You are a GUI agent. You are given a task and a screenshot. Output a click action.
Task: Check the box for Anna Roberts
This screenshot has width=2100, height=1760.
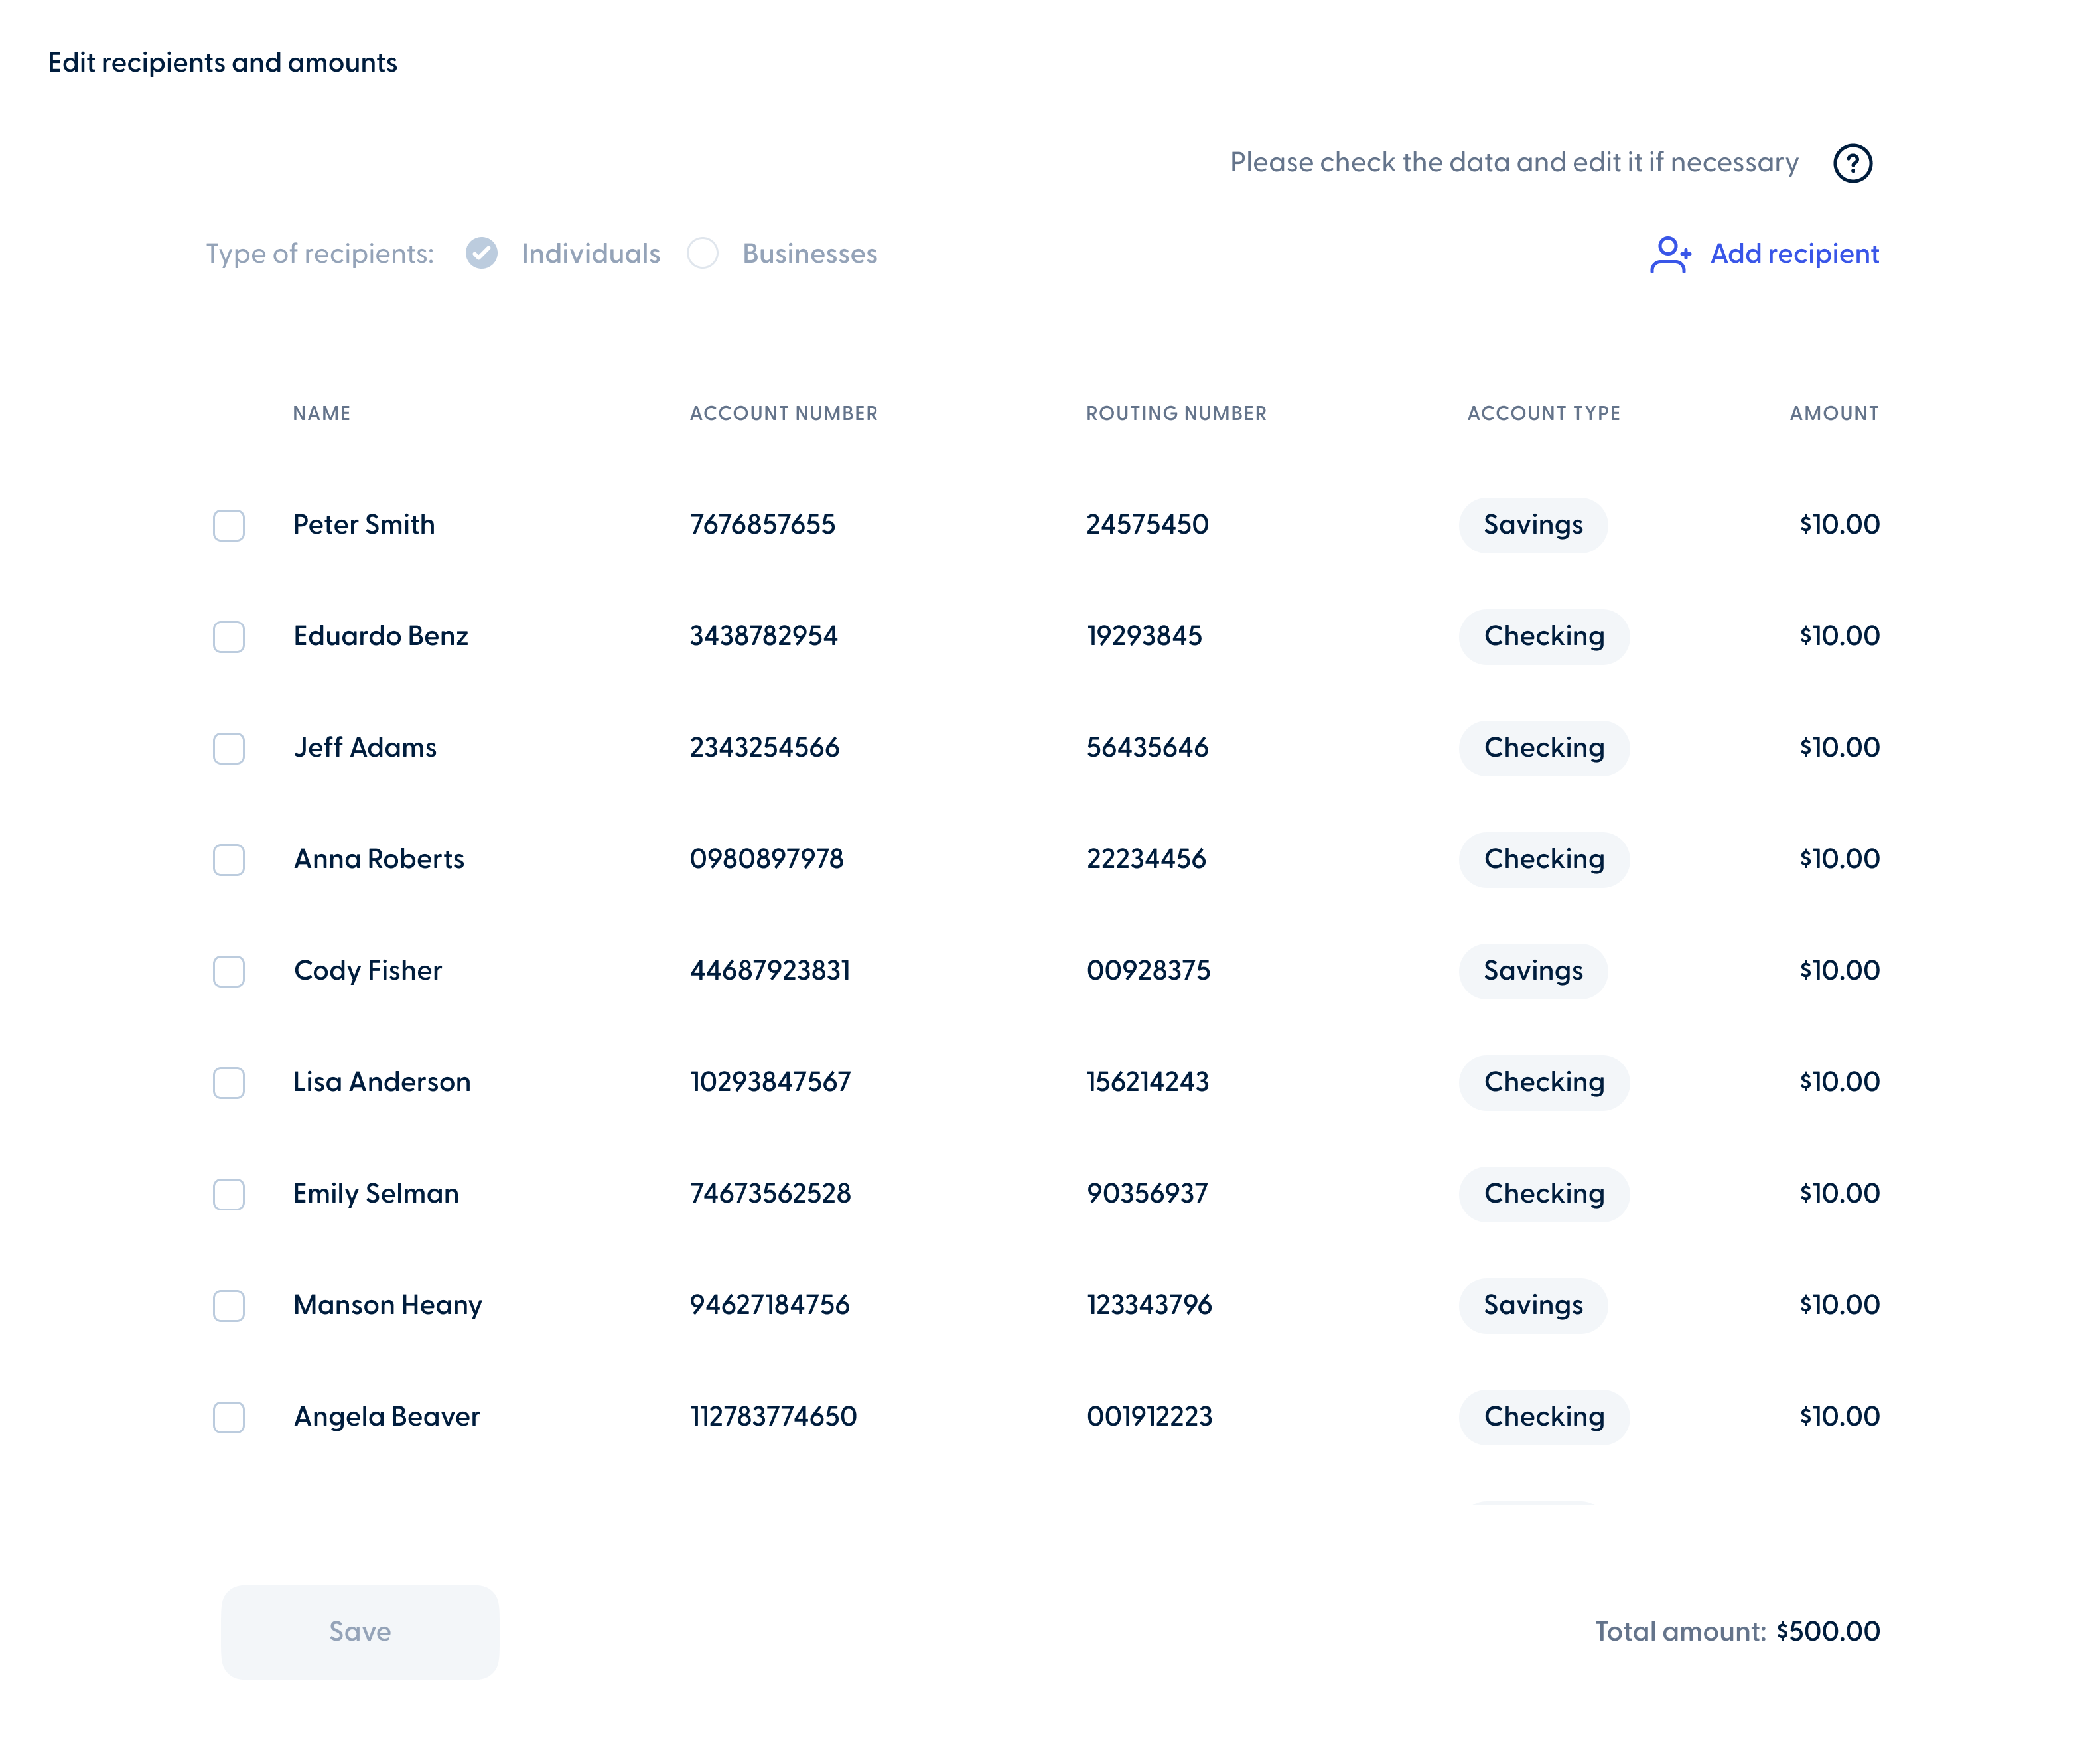coord(229,860)
